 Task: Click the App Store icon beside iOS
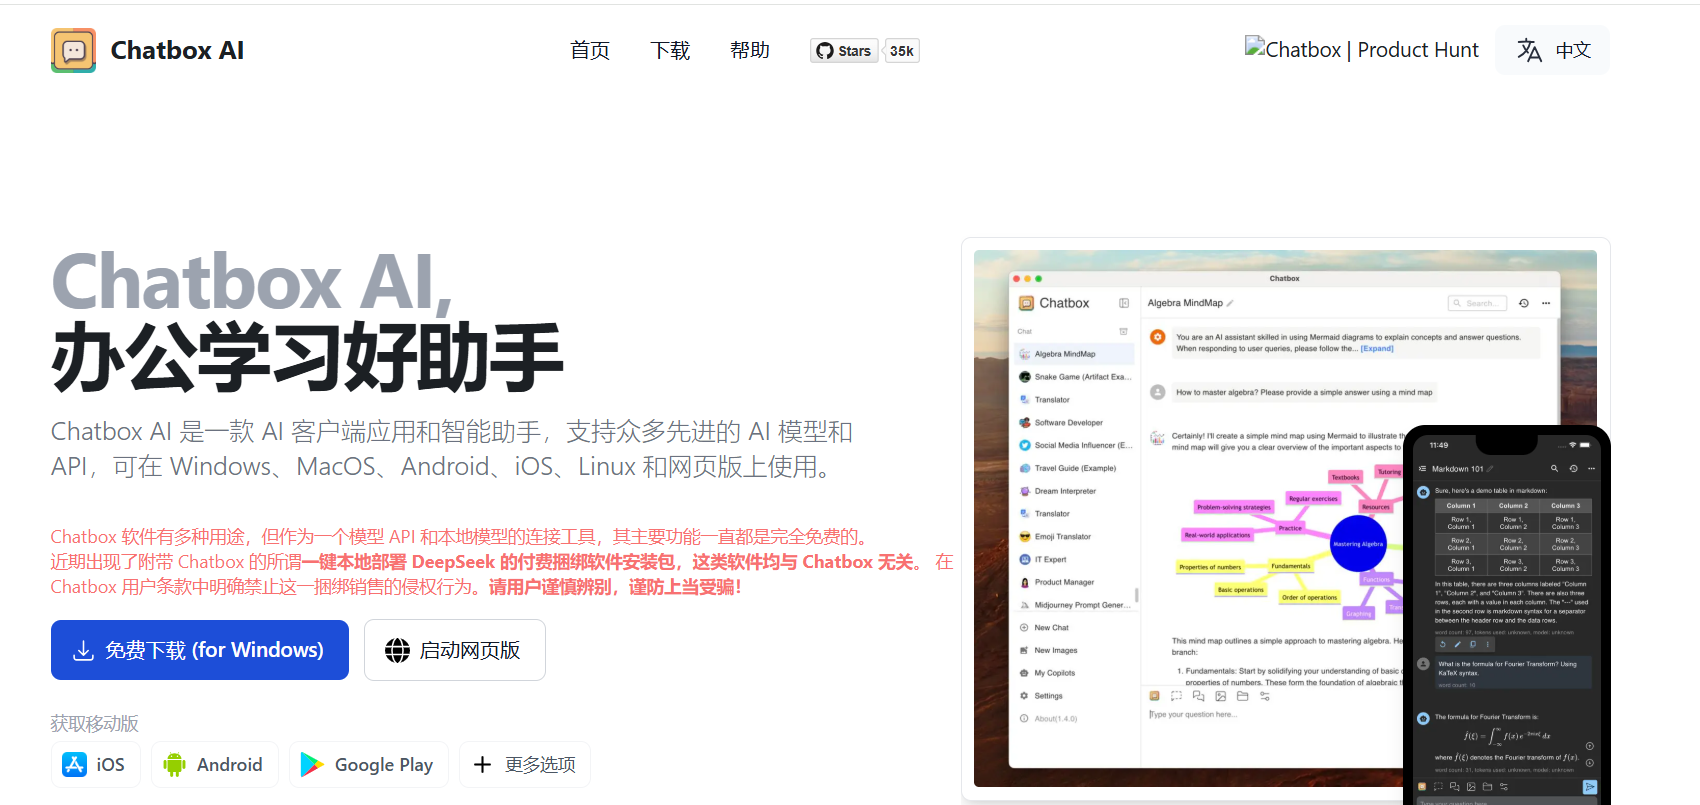point(74,764)
